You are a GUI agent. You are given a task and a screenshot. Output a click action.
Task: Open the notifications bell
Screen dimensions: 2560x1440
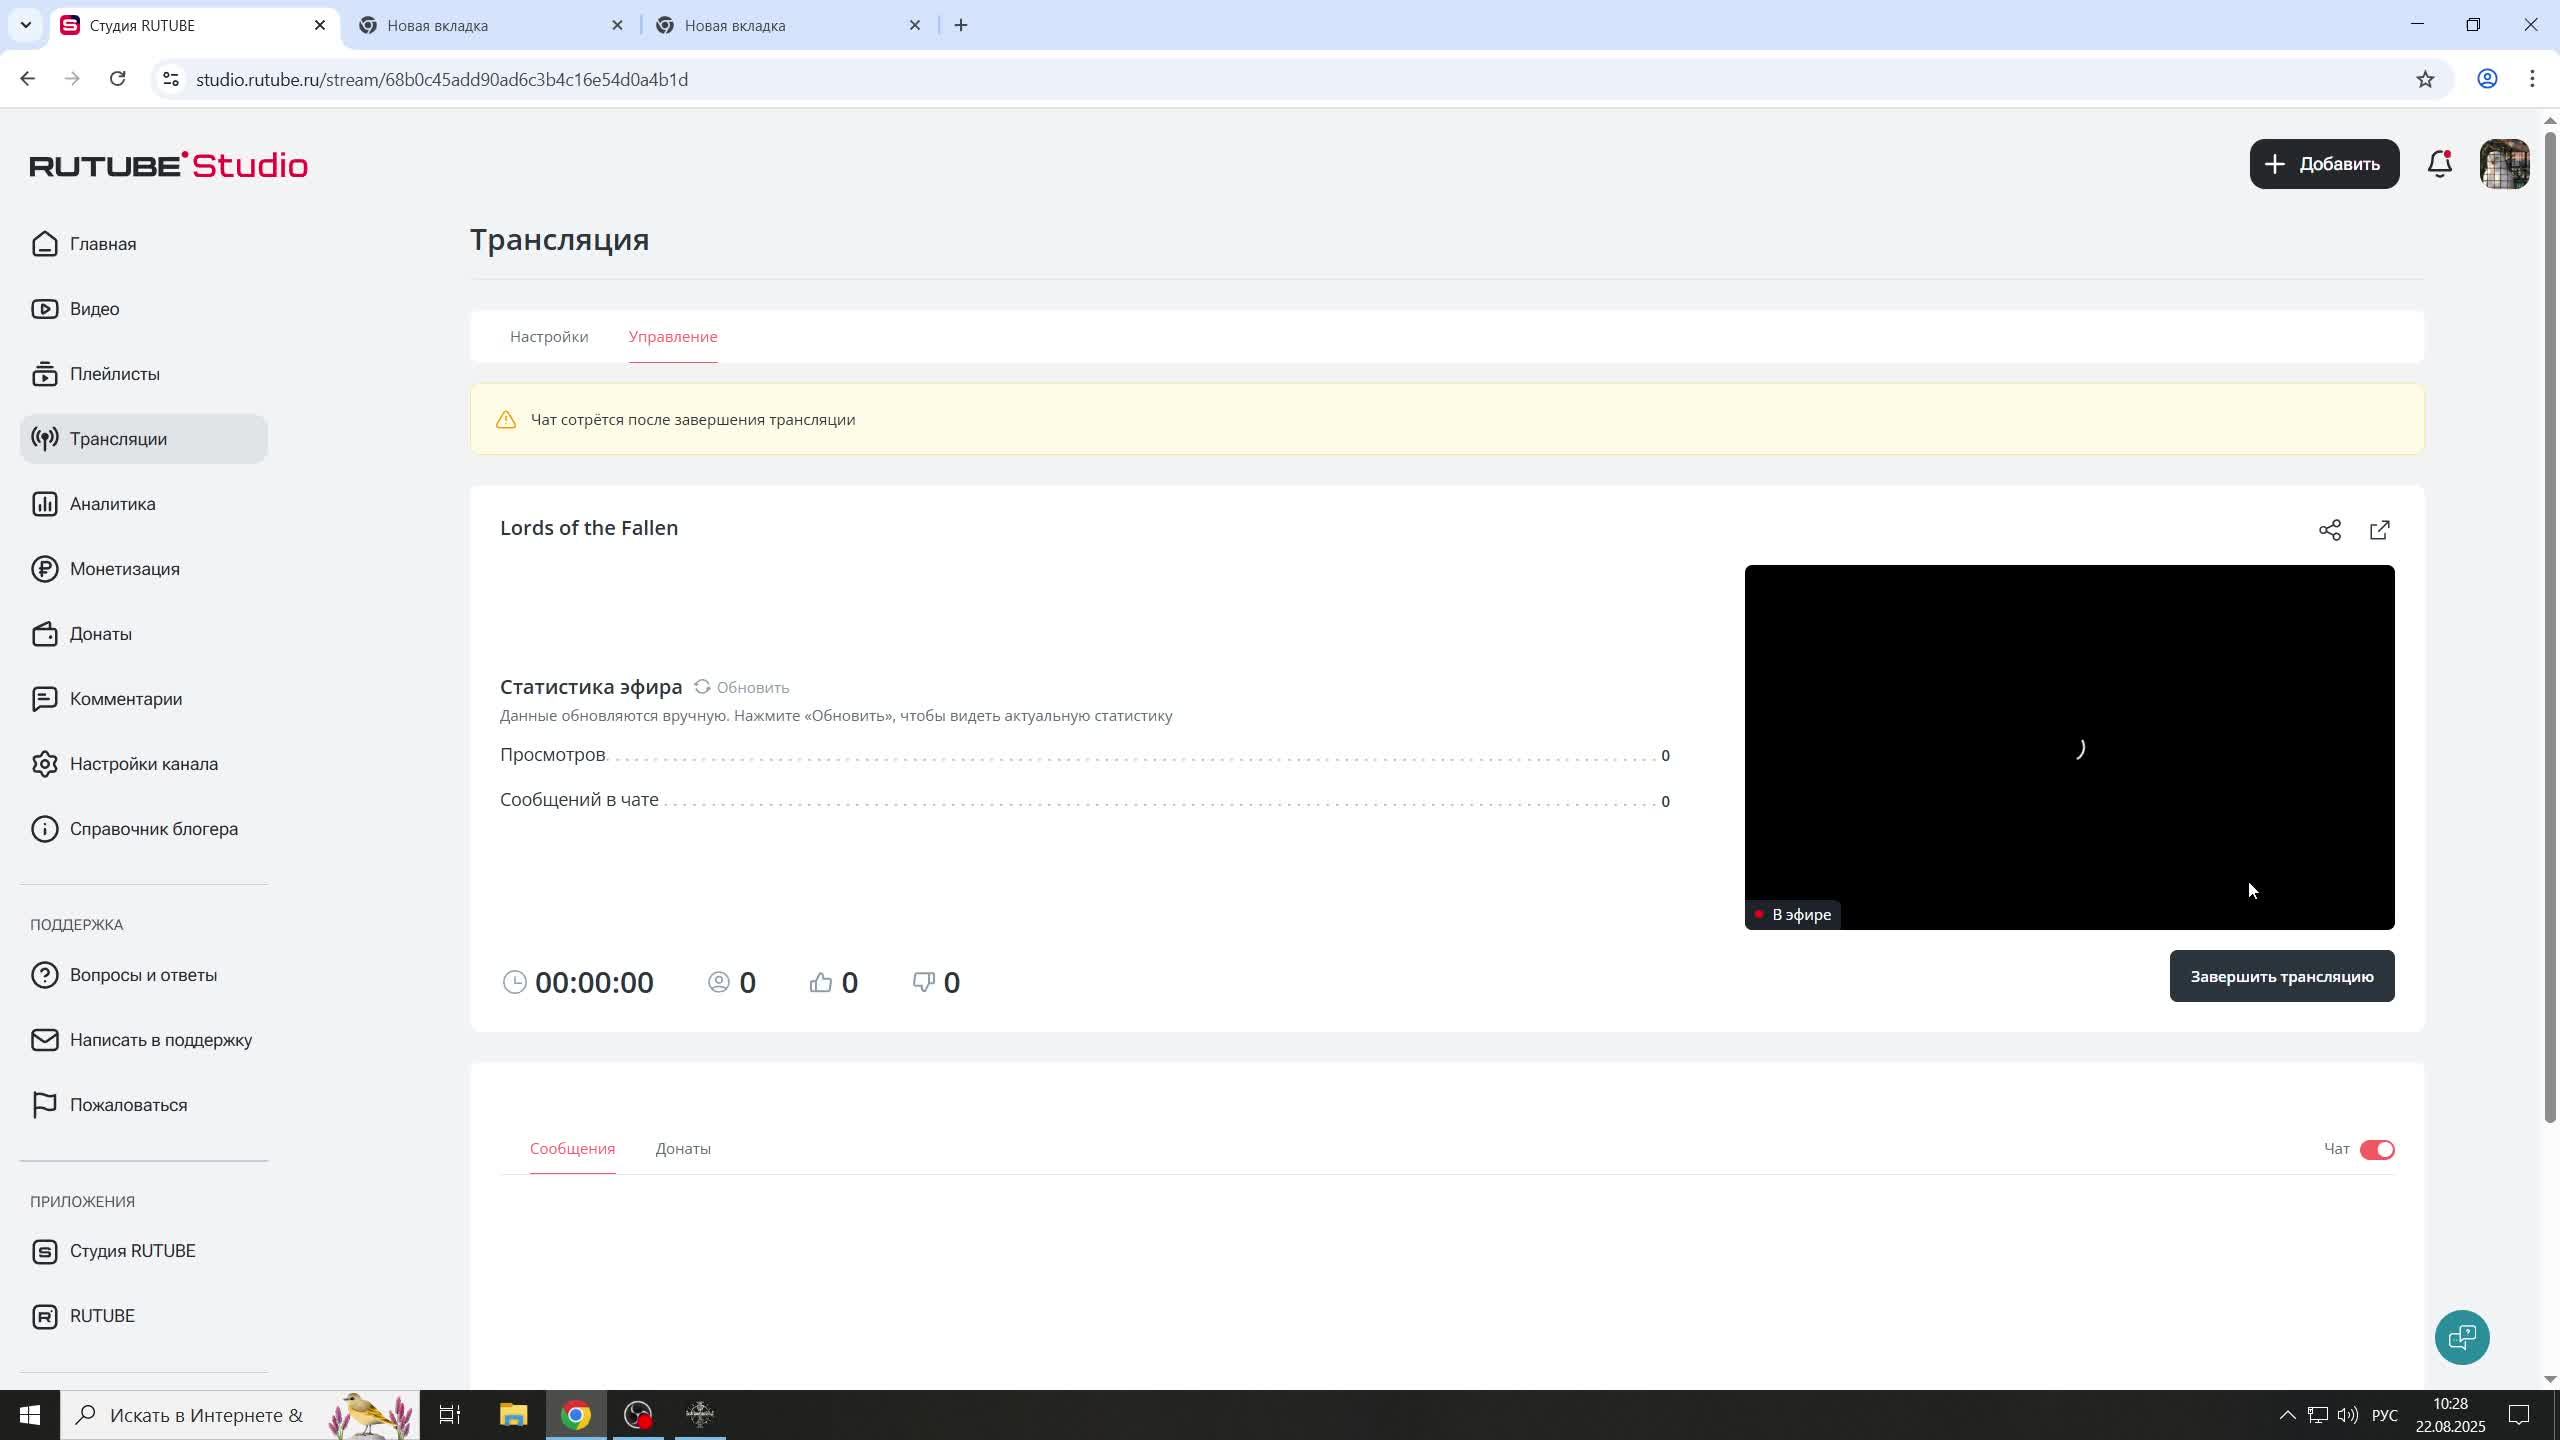[x=2440, y=164]
